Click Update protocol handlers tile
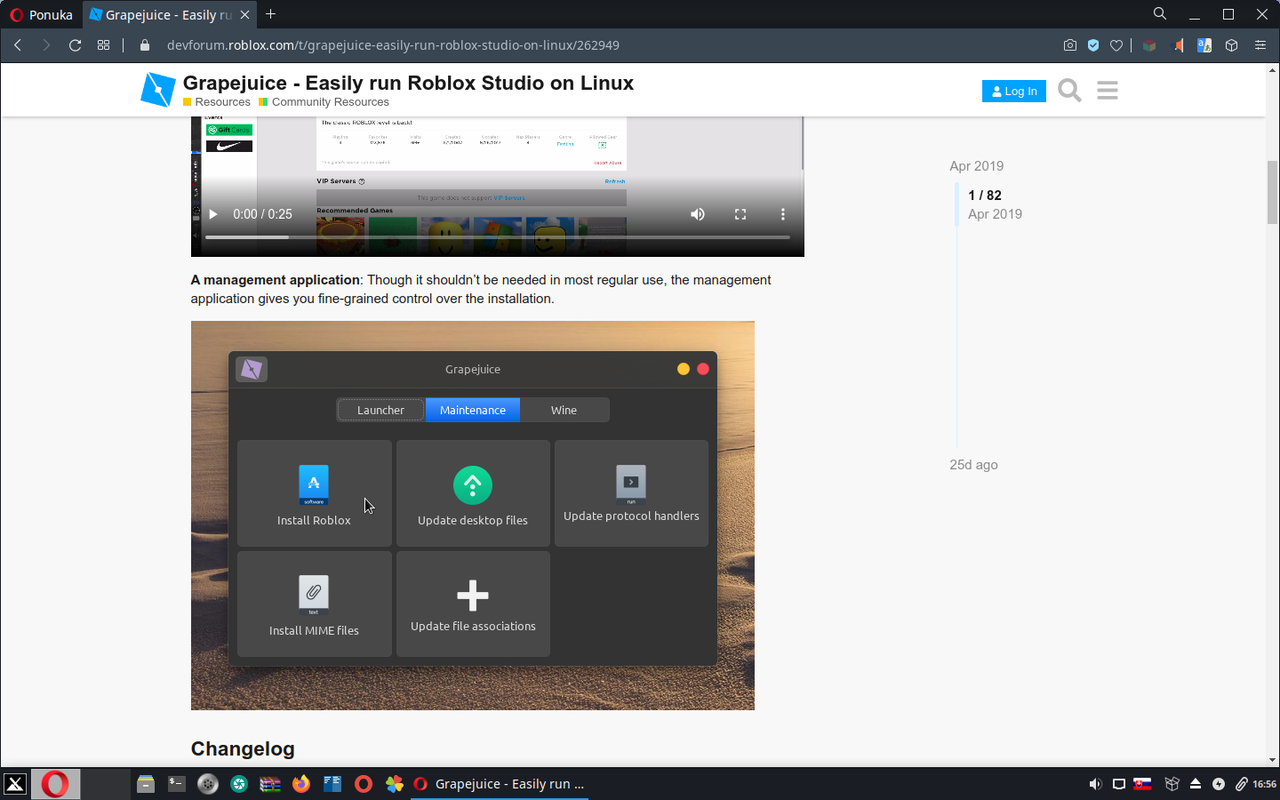1280x800 pixels. (x=631, y=494)
